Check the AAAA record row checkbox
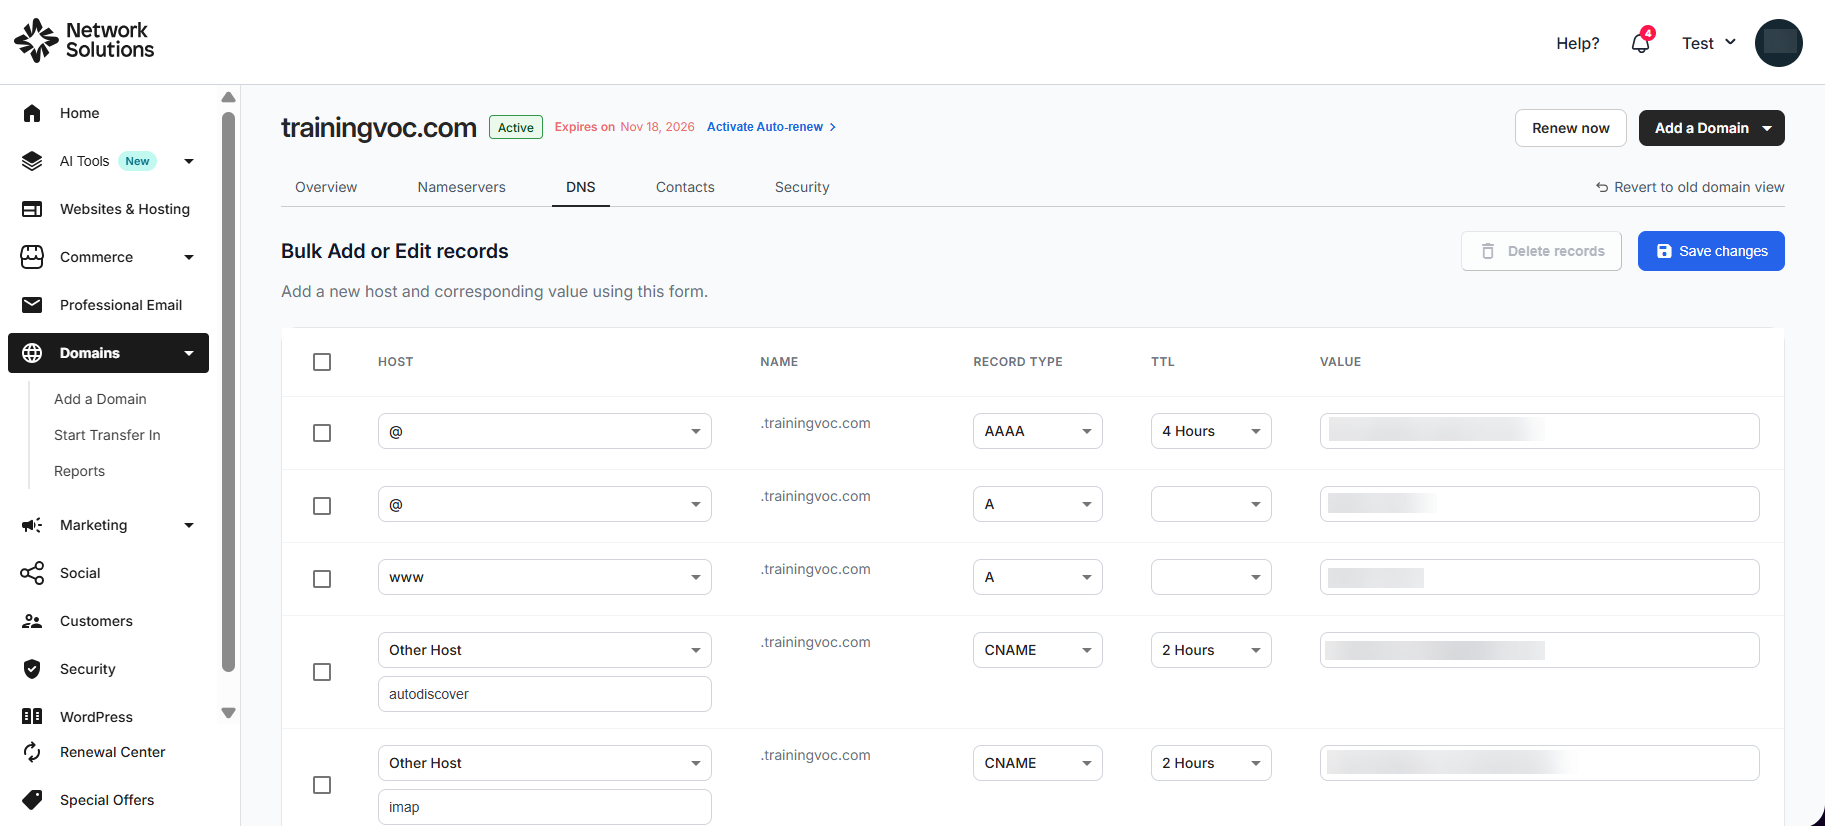The image size is (1825, 826). coord(322,433)
